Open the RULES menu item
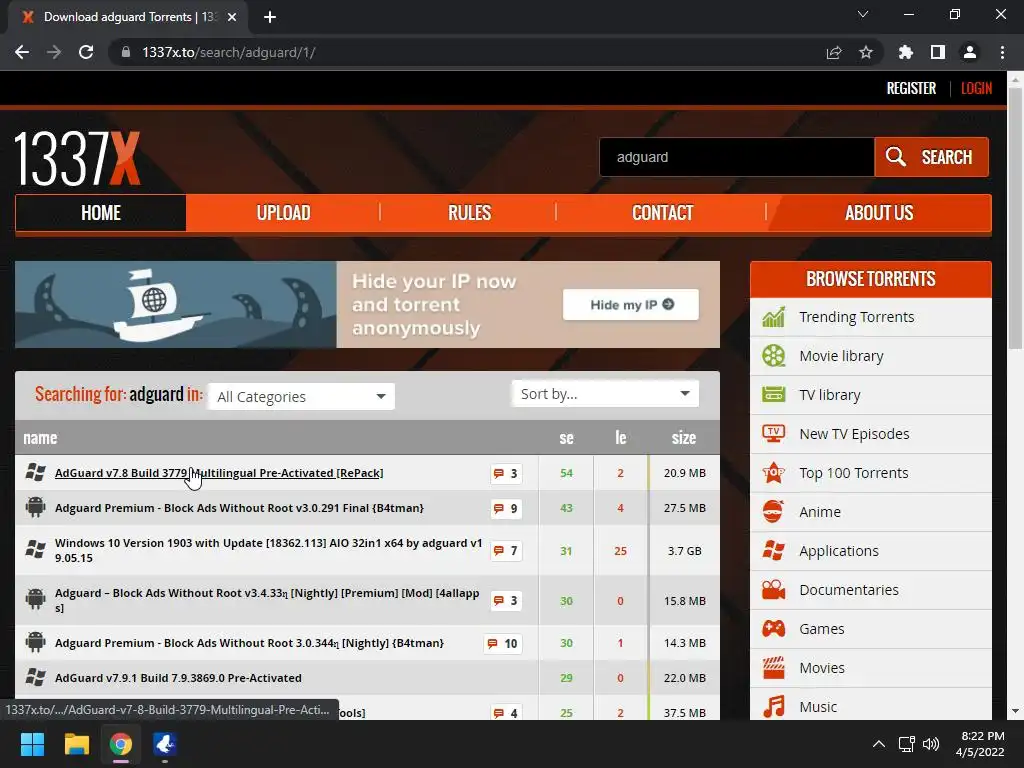Image resolution: width=1024 pixels, height=768 pixels. (x=469, y=213)
